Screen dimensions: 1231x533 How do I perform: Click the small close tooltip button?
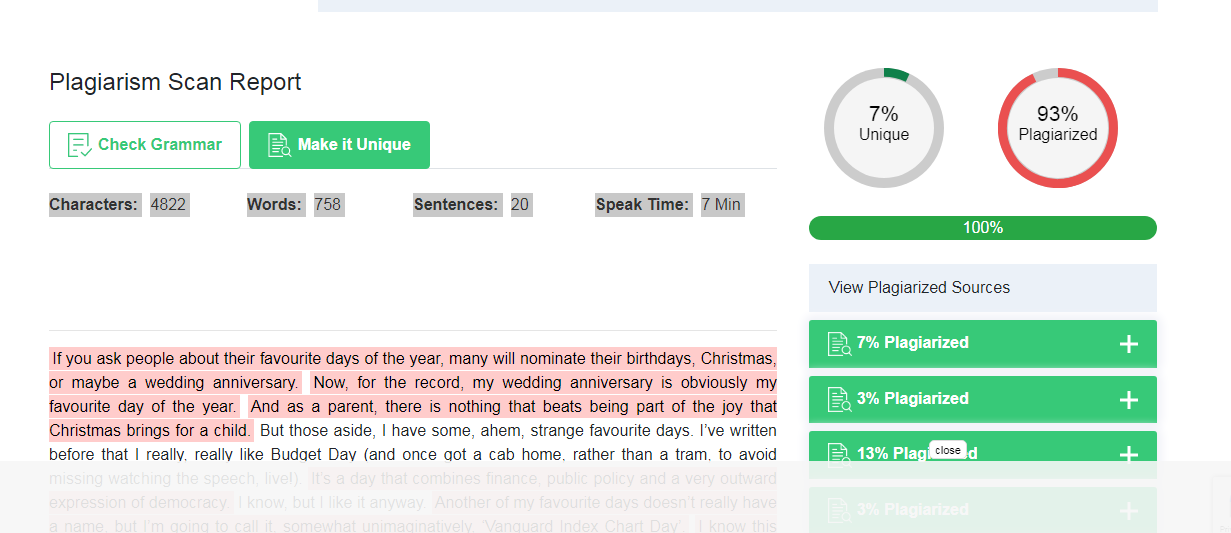(948, 450)
